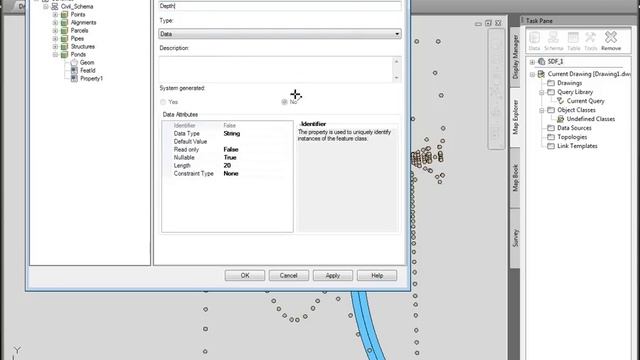
Task: Expand the Alignments tree node
Action: point(55,22)
